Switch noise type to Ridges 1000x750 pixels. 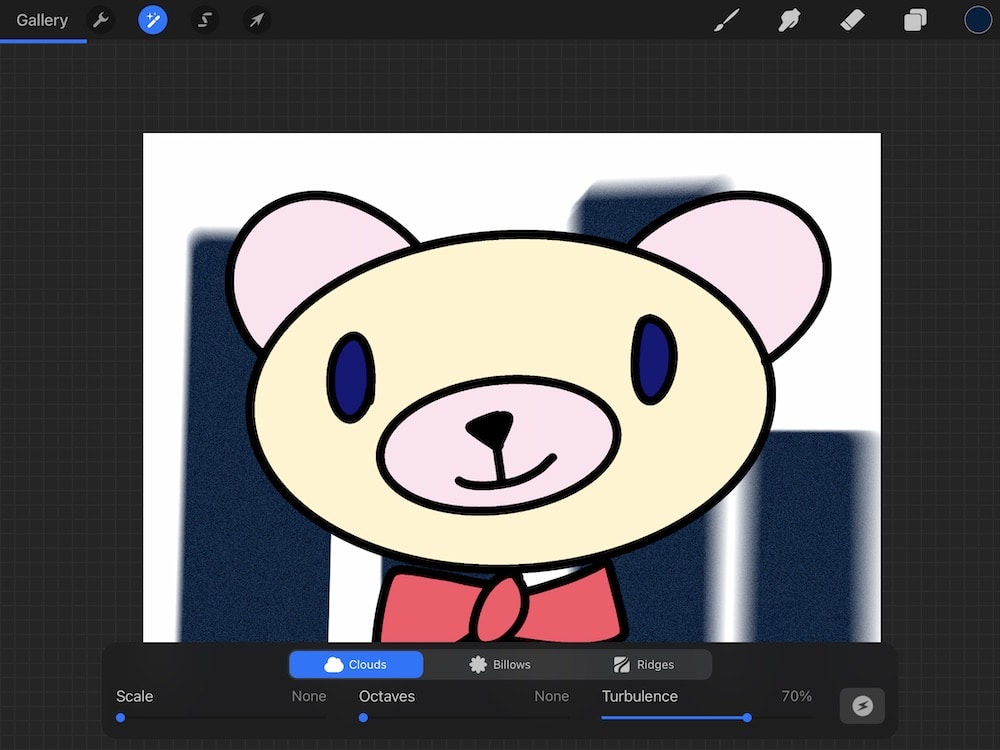(643, 665)
